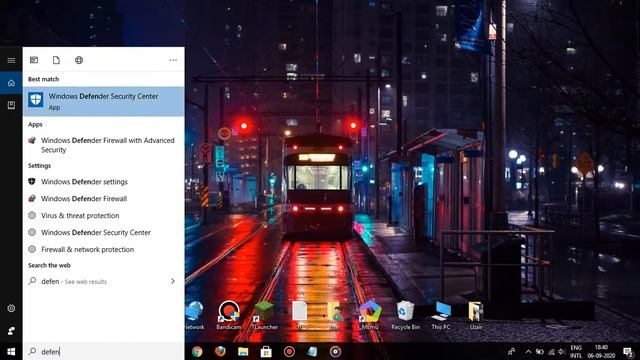Select Recycle Bin desktop icon
This screenshot has width=640, height=360.
(x=405, y=315)
